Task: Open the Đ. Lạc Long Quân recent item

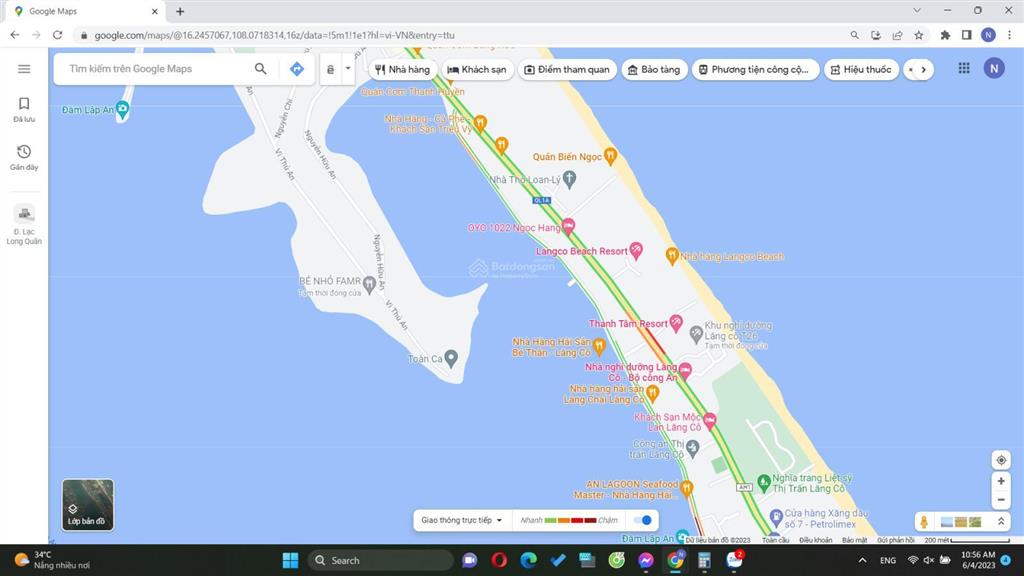Action: (24, 225)
